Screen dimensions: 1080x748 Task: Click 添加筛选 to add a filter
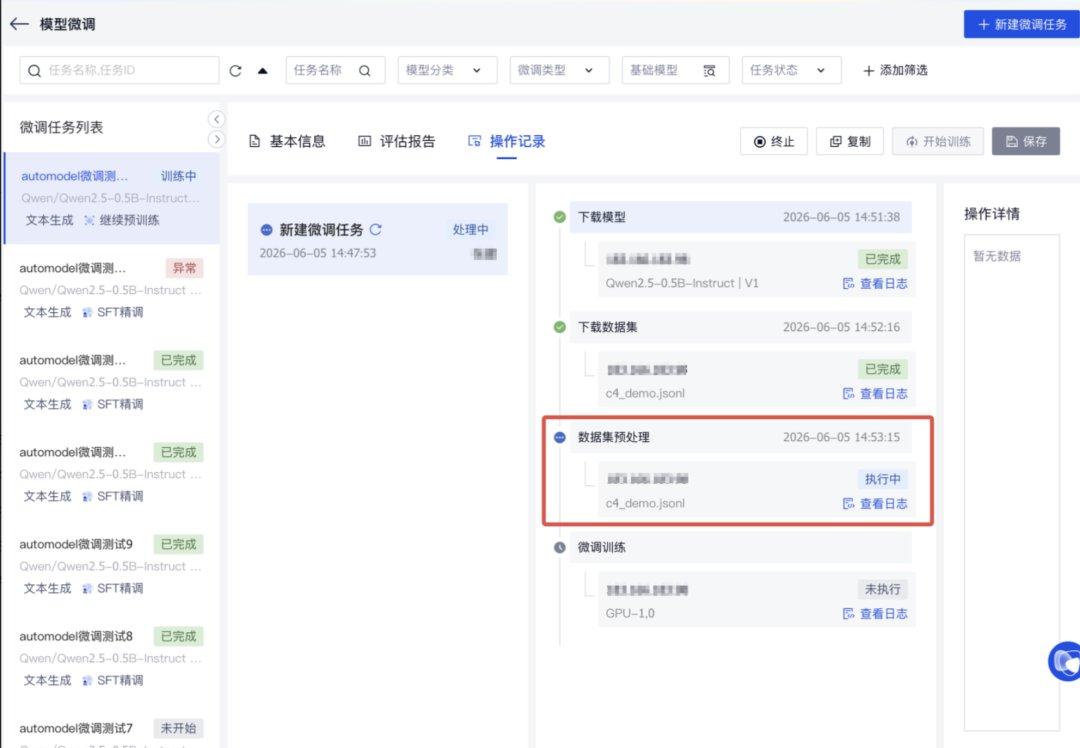[895, 70]
